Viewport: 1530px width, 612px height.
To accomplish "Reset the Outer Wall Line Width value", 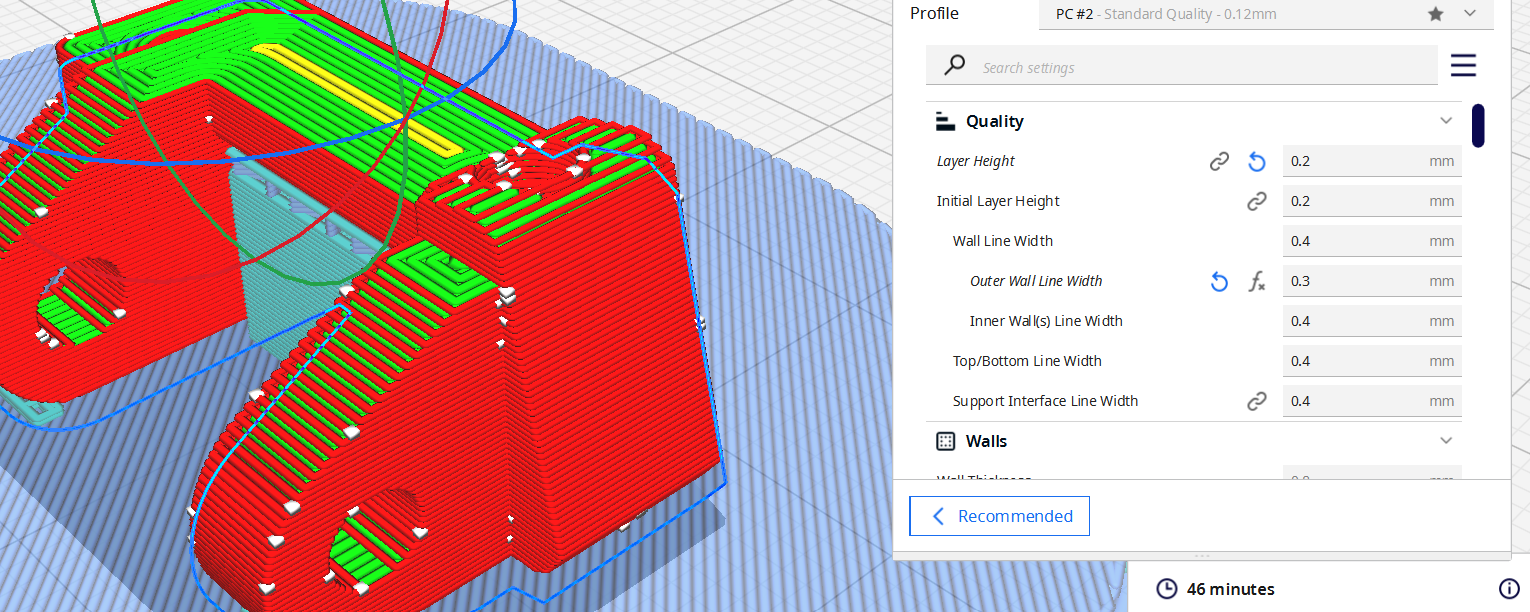I will click(x=1219, y=281).
